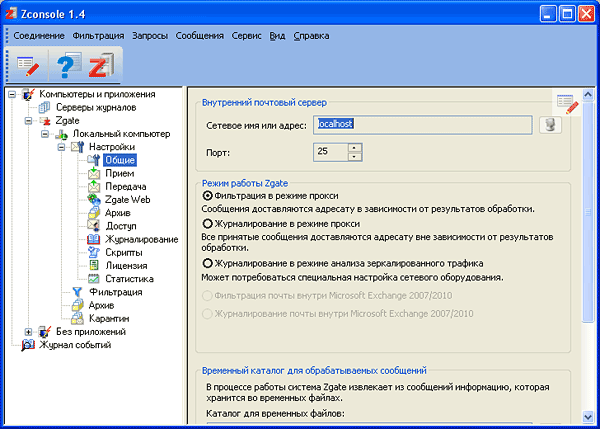Click the Журнал событий magnifier icon
Viewport: 600px width, 429px height.
point(28,345)
